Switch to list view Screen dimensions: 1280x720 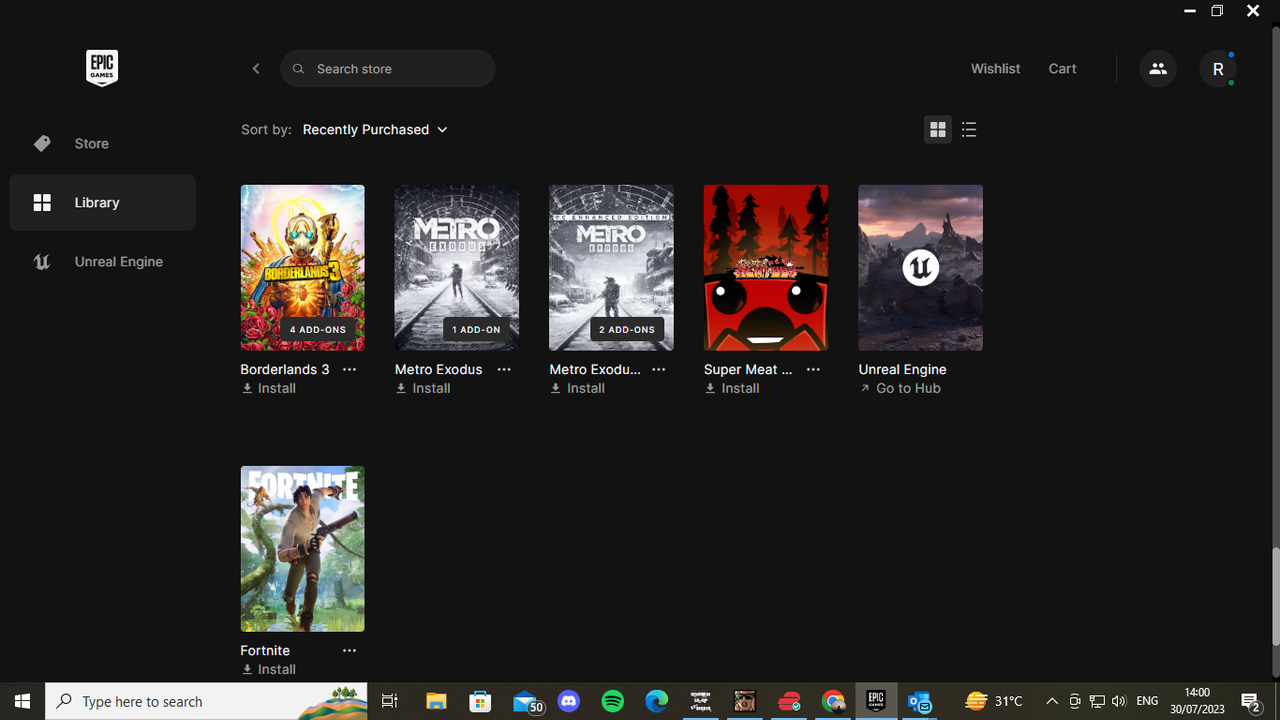click(x=969, y=130)
